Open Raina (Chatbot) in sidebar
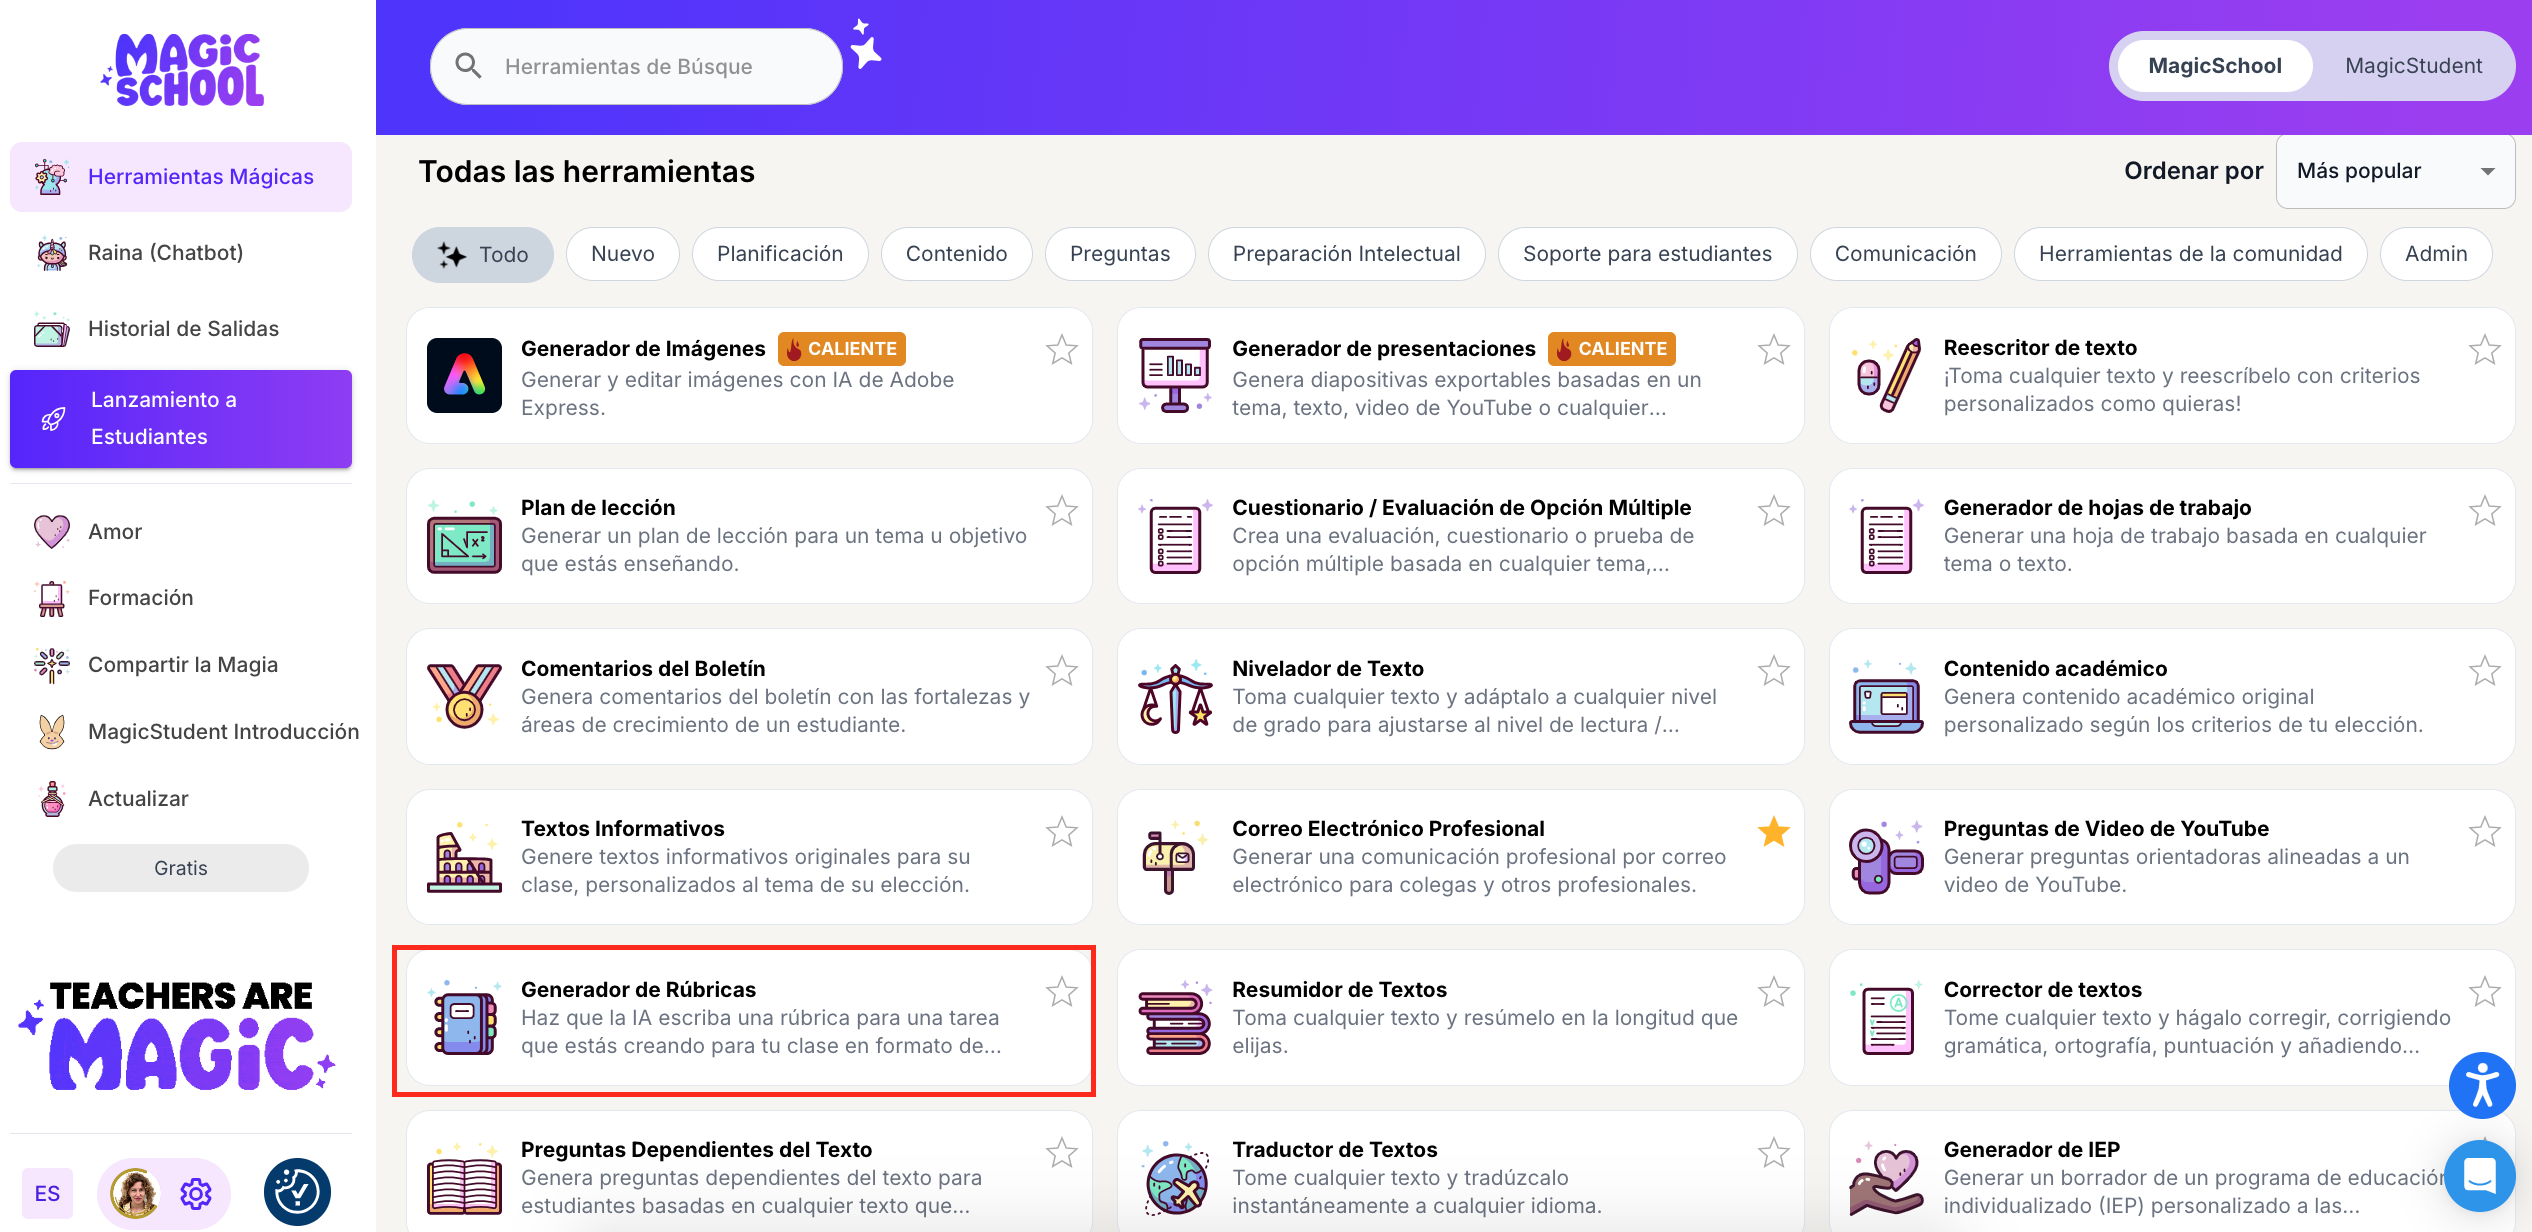Screen dimensions: 2532x1232 pyautogui.click(x=165, y=253)
